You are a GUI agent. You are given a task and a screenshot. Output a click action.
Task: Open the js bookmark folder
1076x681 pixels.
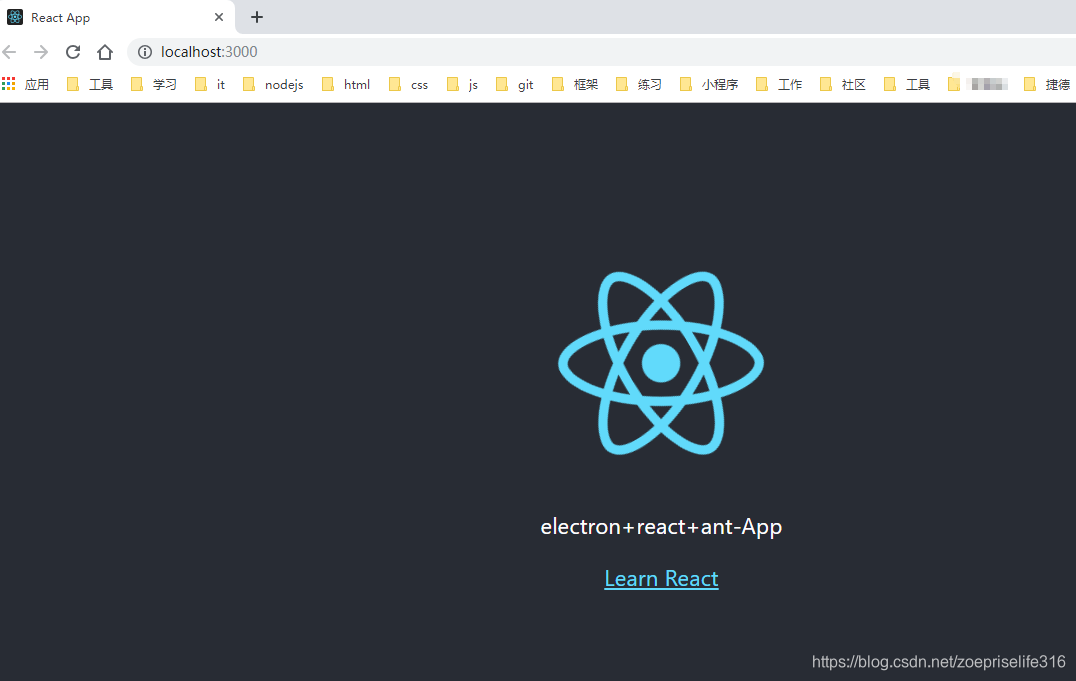coord(462,84)
